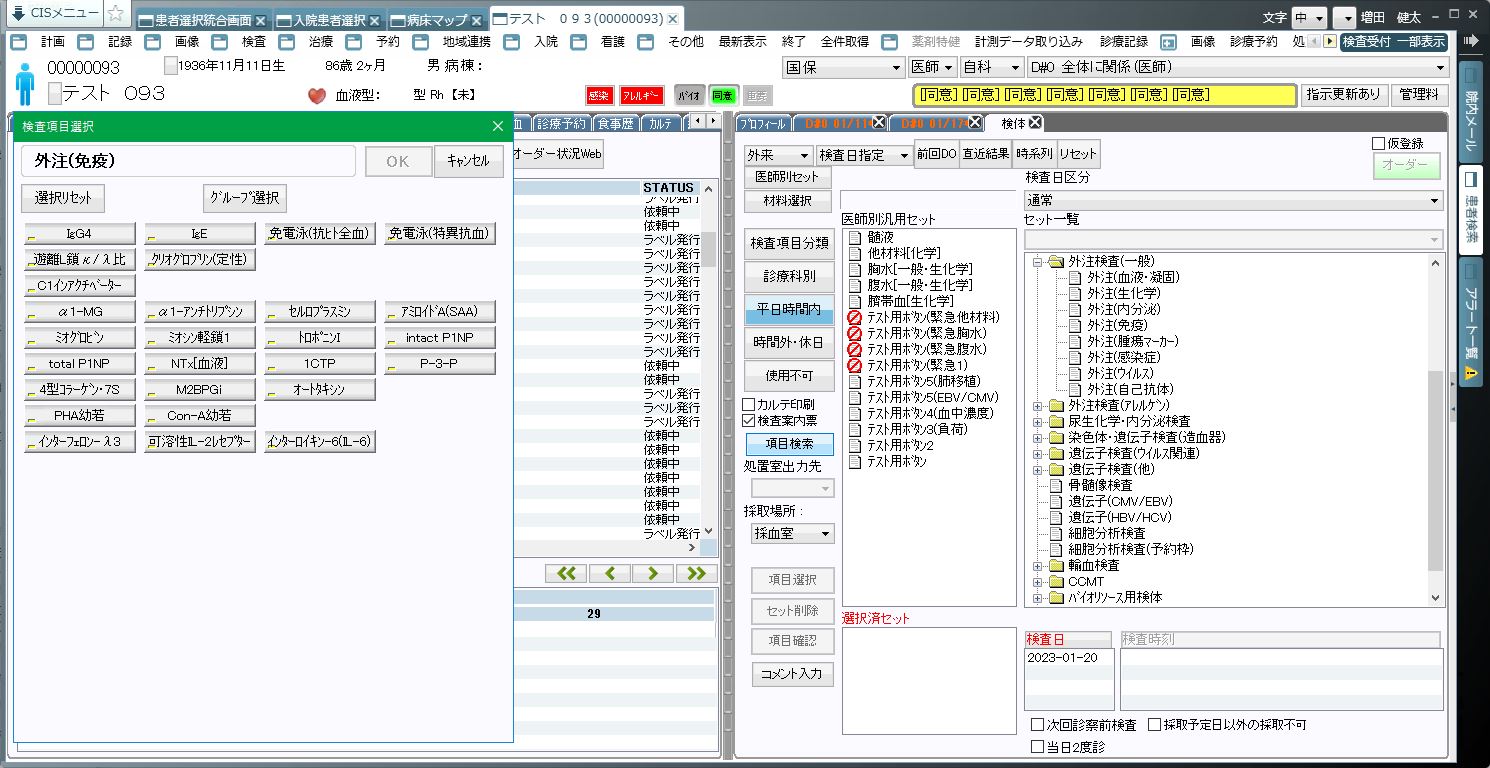The image size is (1490, 768).
Task: Open the 食事歴 tab
Action: click(x=615, y=124)
